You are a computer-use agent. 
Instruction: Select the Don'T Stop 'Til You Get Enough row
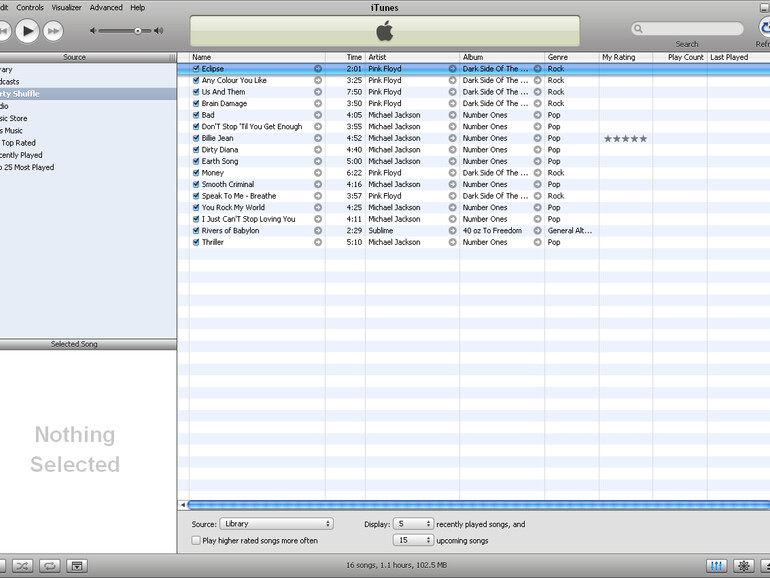click(474, 127)
